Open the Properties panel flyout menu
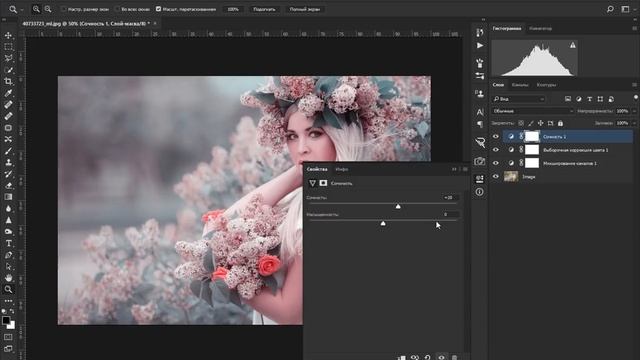Viewport: 640px width, 360px height. (x=465, y=169)
